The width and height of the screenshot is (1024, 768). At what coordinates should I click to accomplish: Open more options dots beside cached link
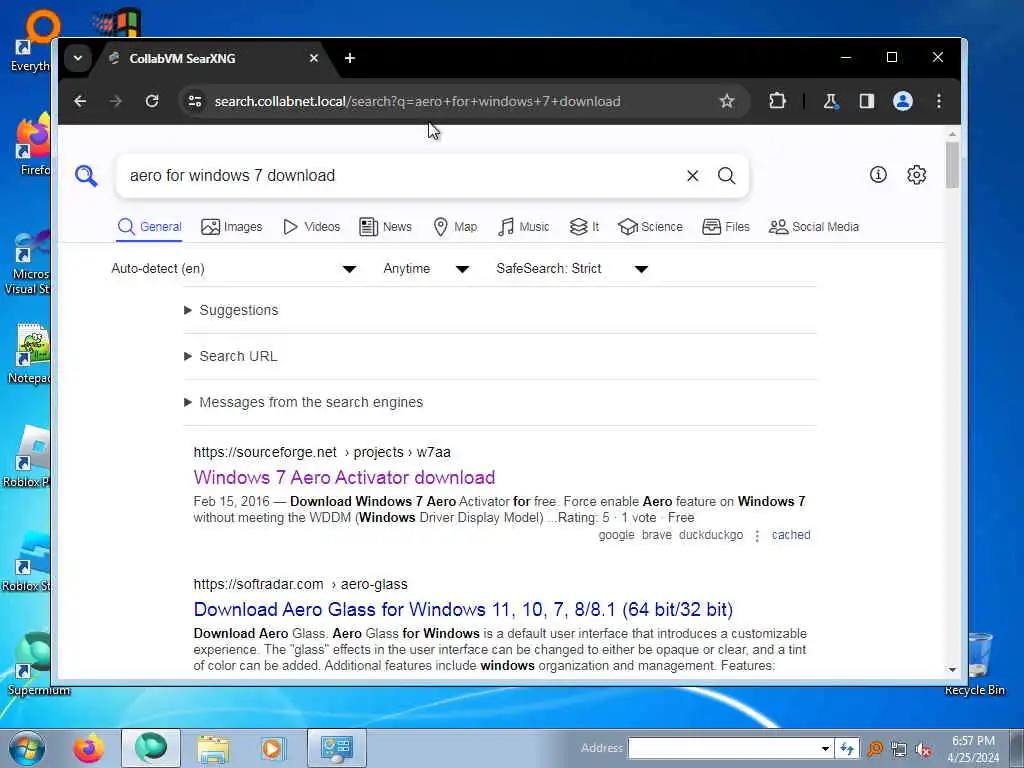[757, 536]
